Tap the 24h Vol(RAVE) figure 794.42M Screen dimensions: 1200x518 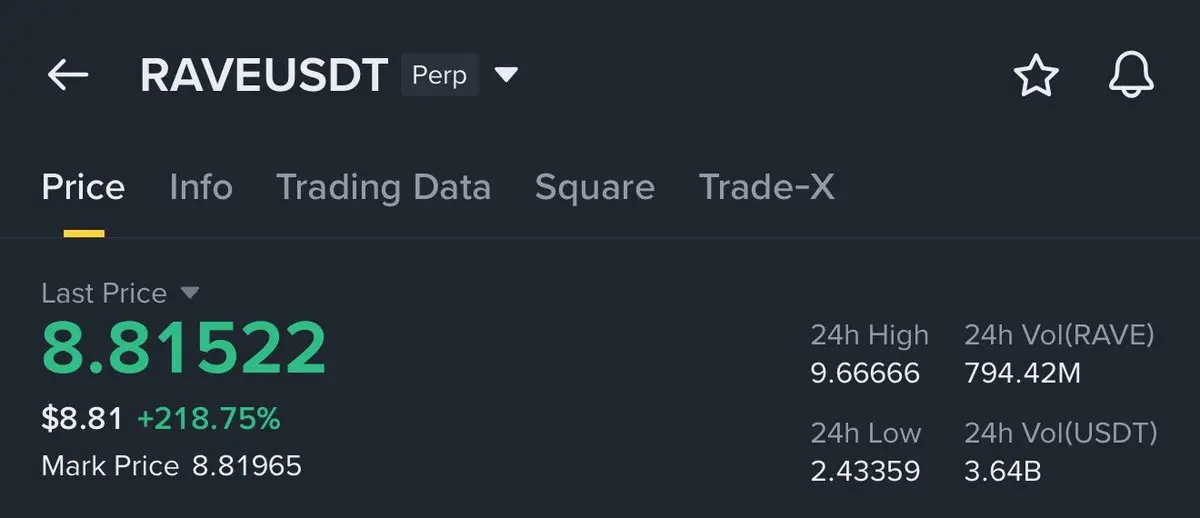pos(1022,374)
